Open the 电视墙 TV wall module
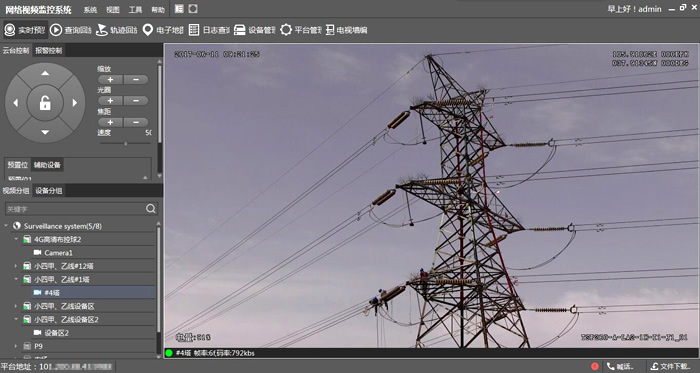Screen dimensions: 700x373 [346, 30]
